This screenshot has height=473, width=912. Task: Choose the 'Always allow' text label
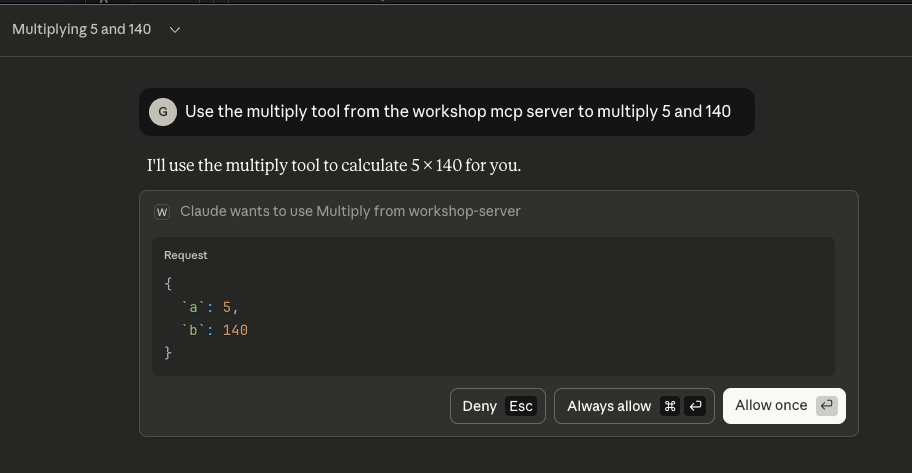click(x=609, y=406)
